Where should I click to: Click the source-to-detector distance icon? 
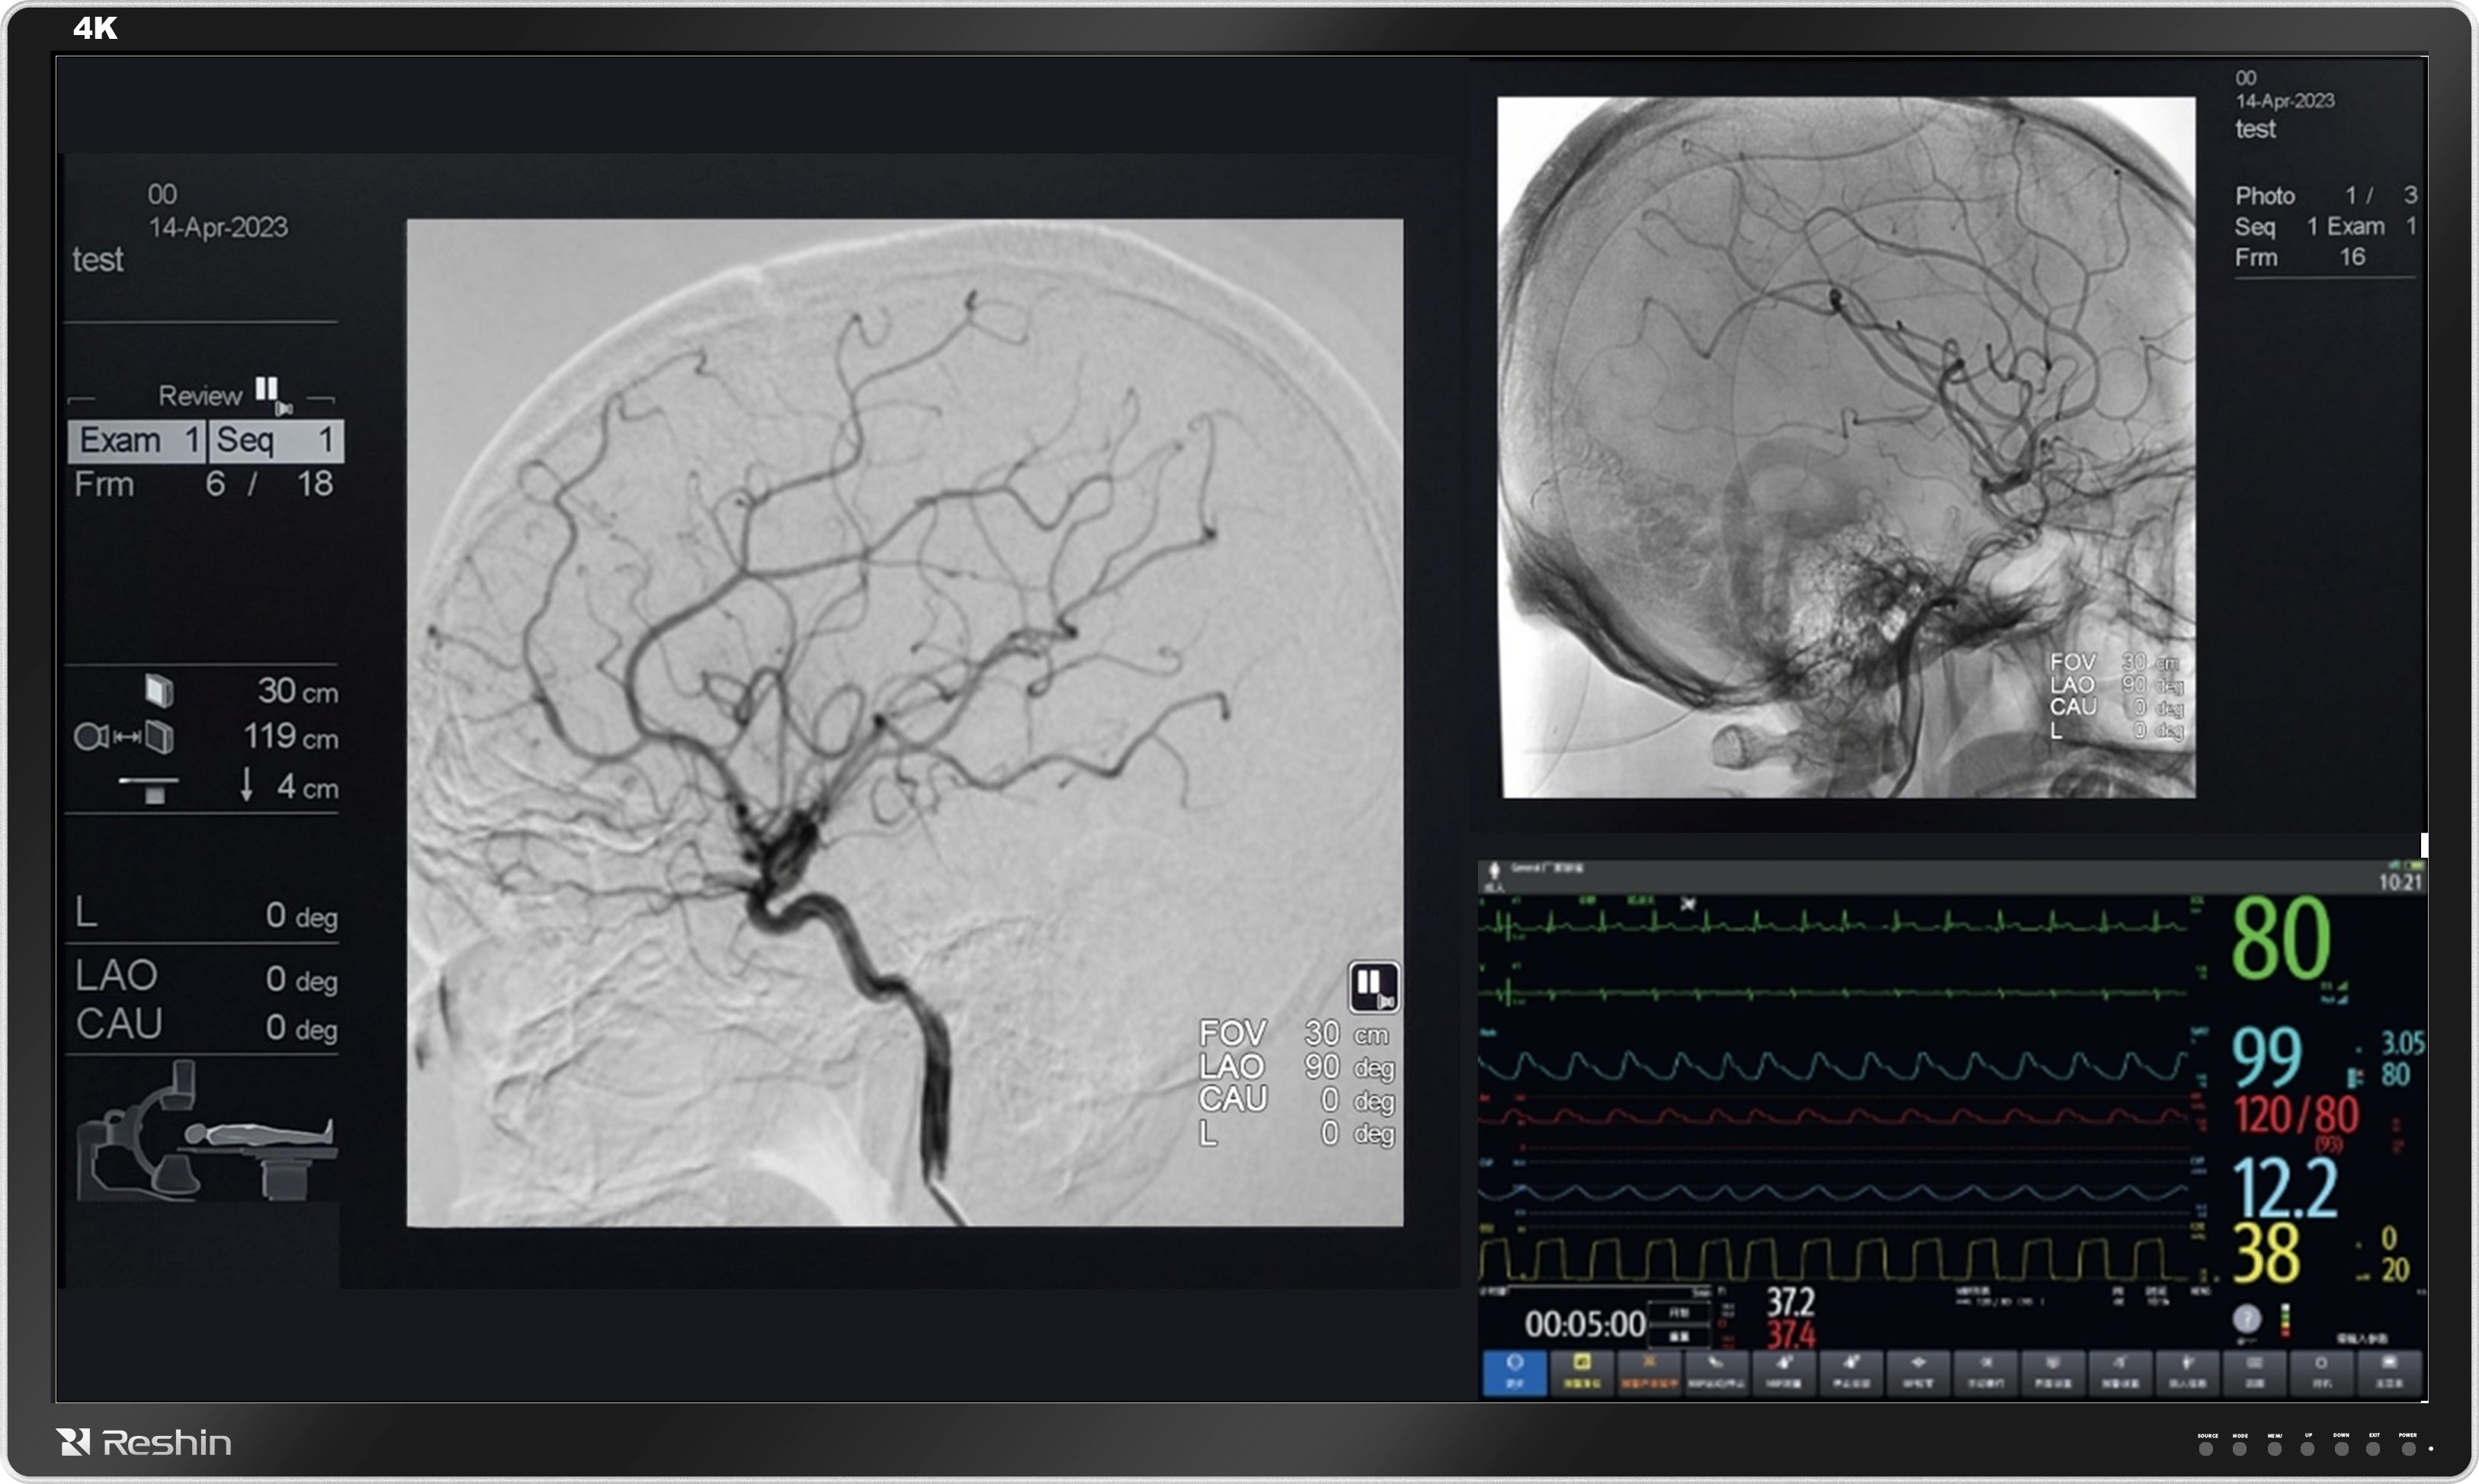tap(123, 738)
